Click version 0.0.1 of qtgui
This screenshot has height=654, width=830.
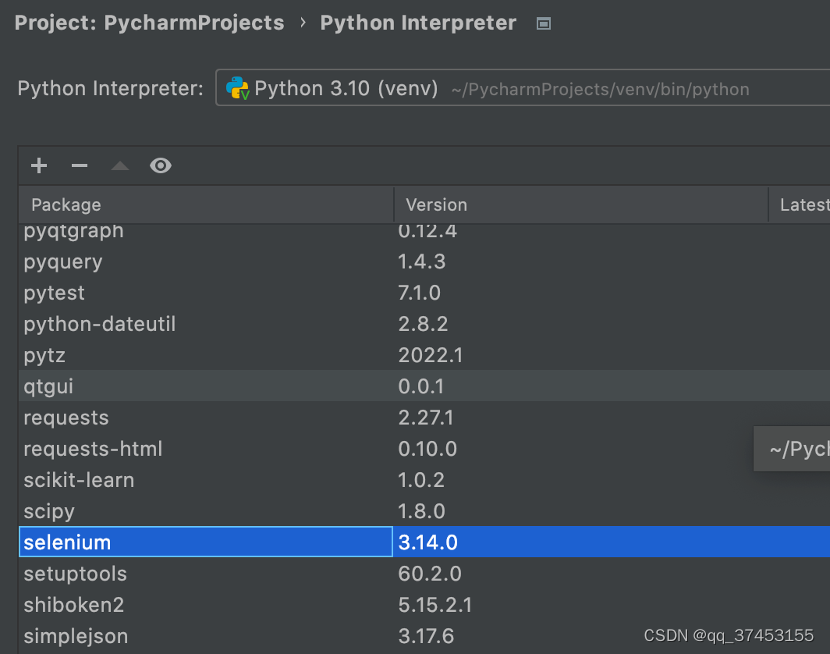pyautogui.click(x=421, y=386)
